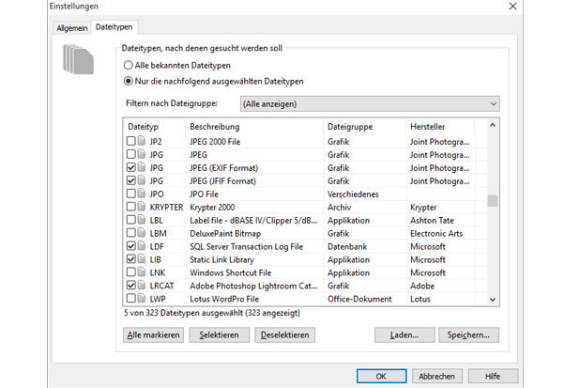
Task: Click 'DeluxePaint Bitmap' description text
Action: pos(225,233)
